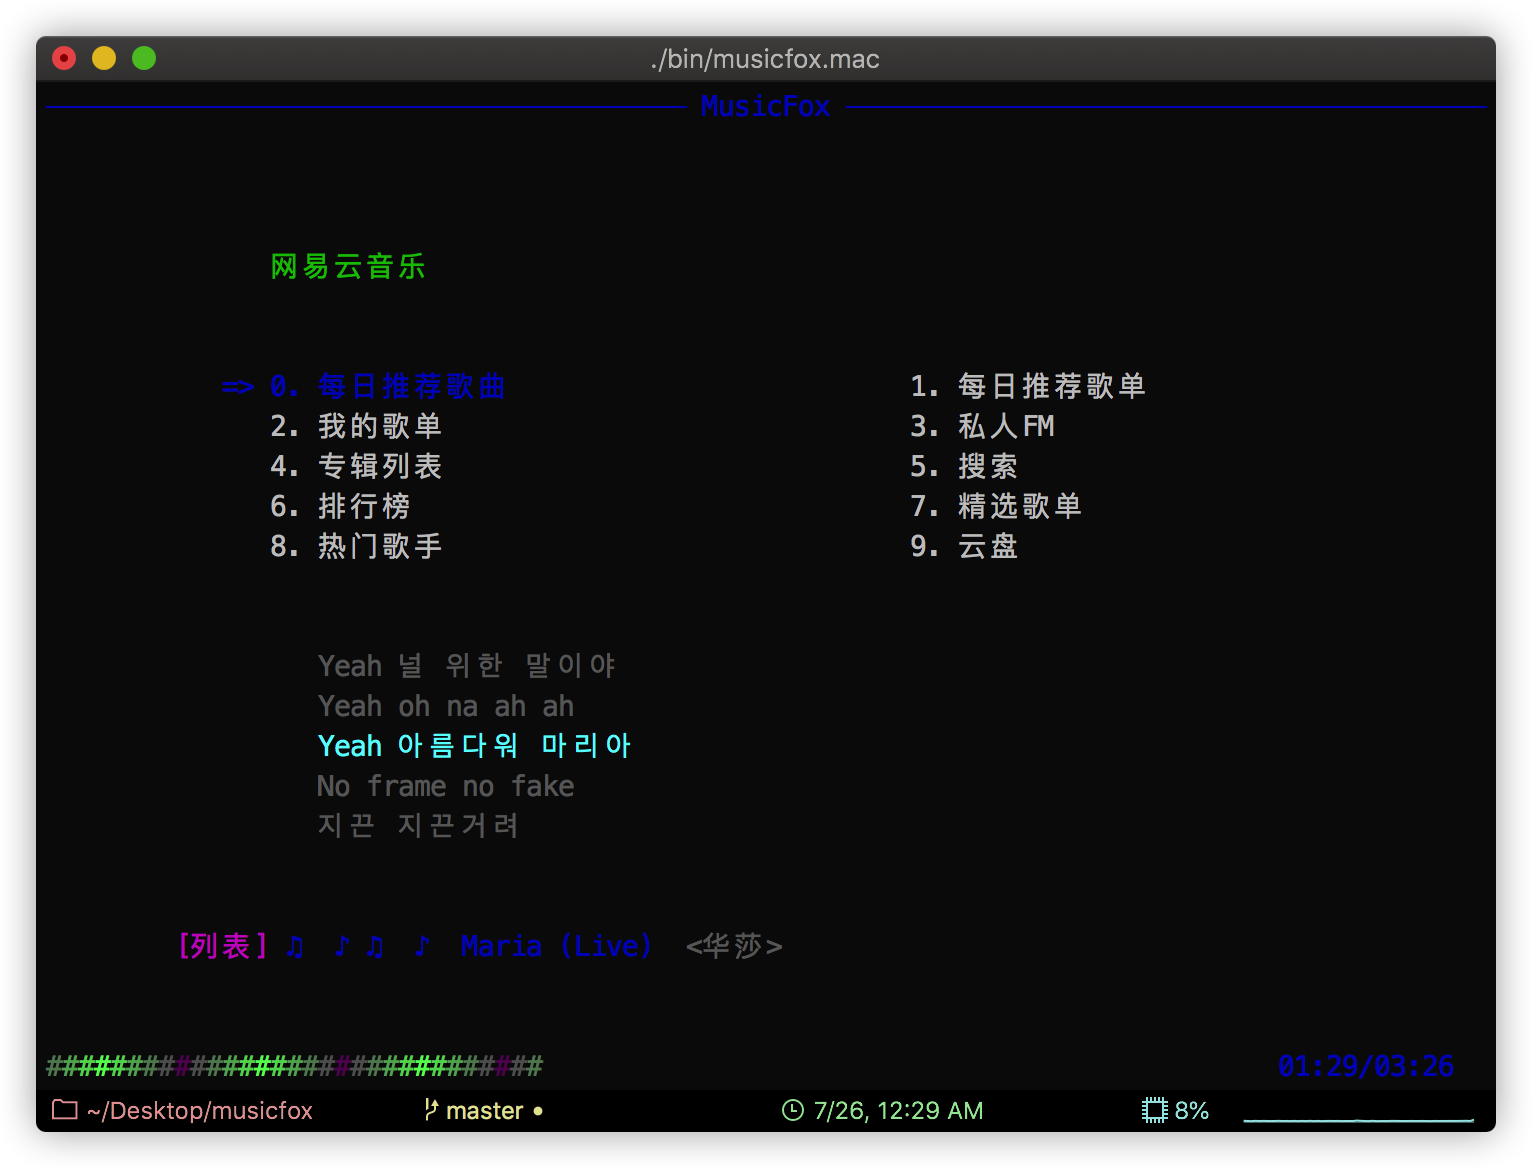This screenshot has height=1168, width=1532.
Task: Open menu item 6 排行榜
Action: [340, 506]
